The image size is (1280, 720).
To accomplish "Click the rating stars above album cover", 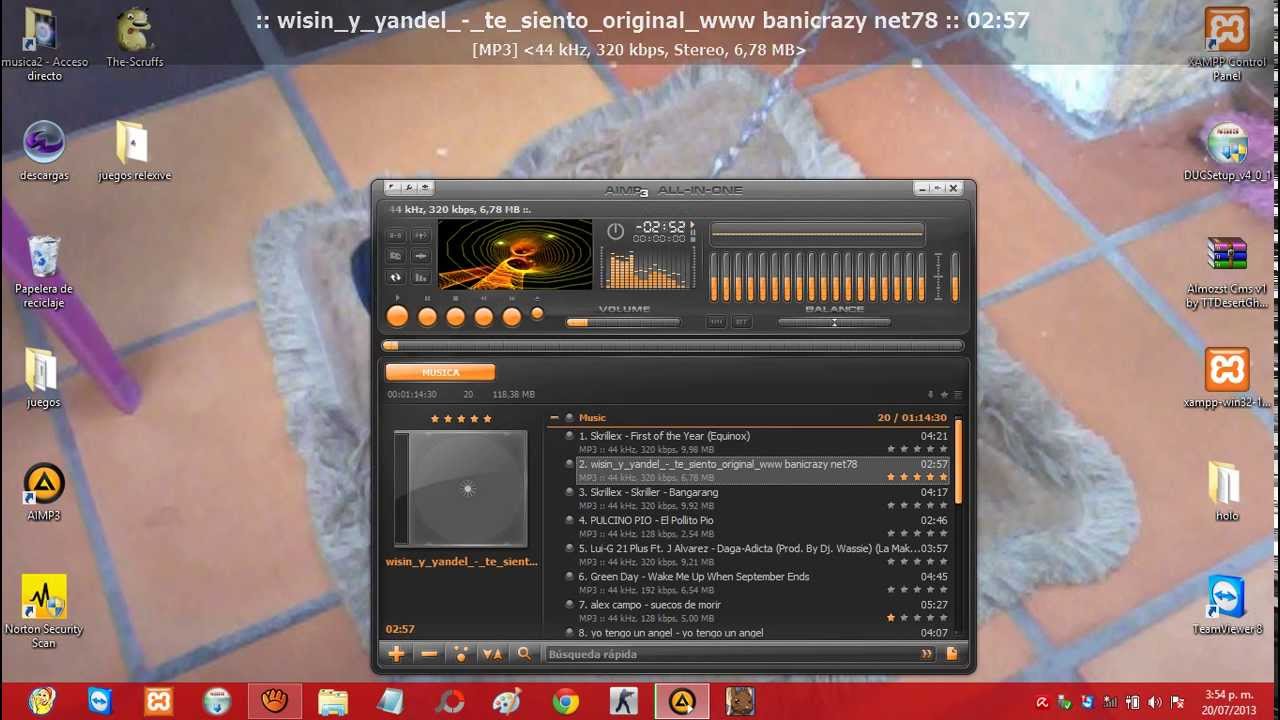I will pyautogui.click(x=461, y=418).
